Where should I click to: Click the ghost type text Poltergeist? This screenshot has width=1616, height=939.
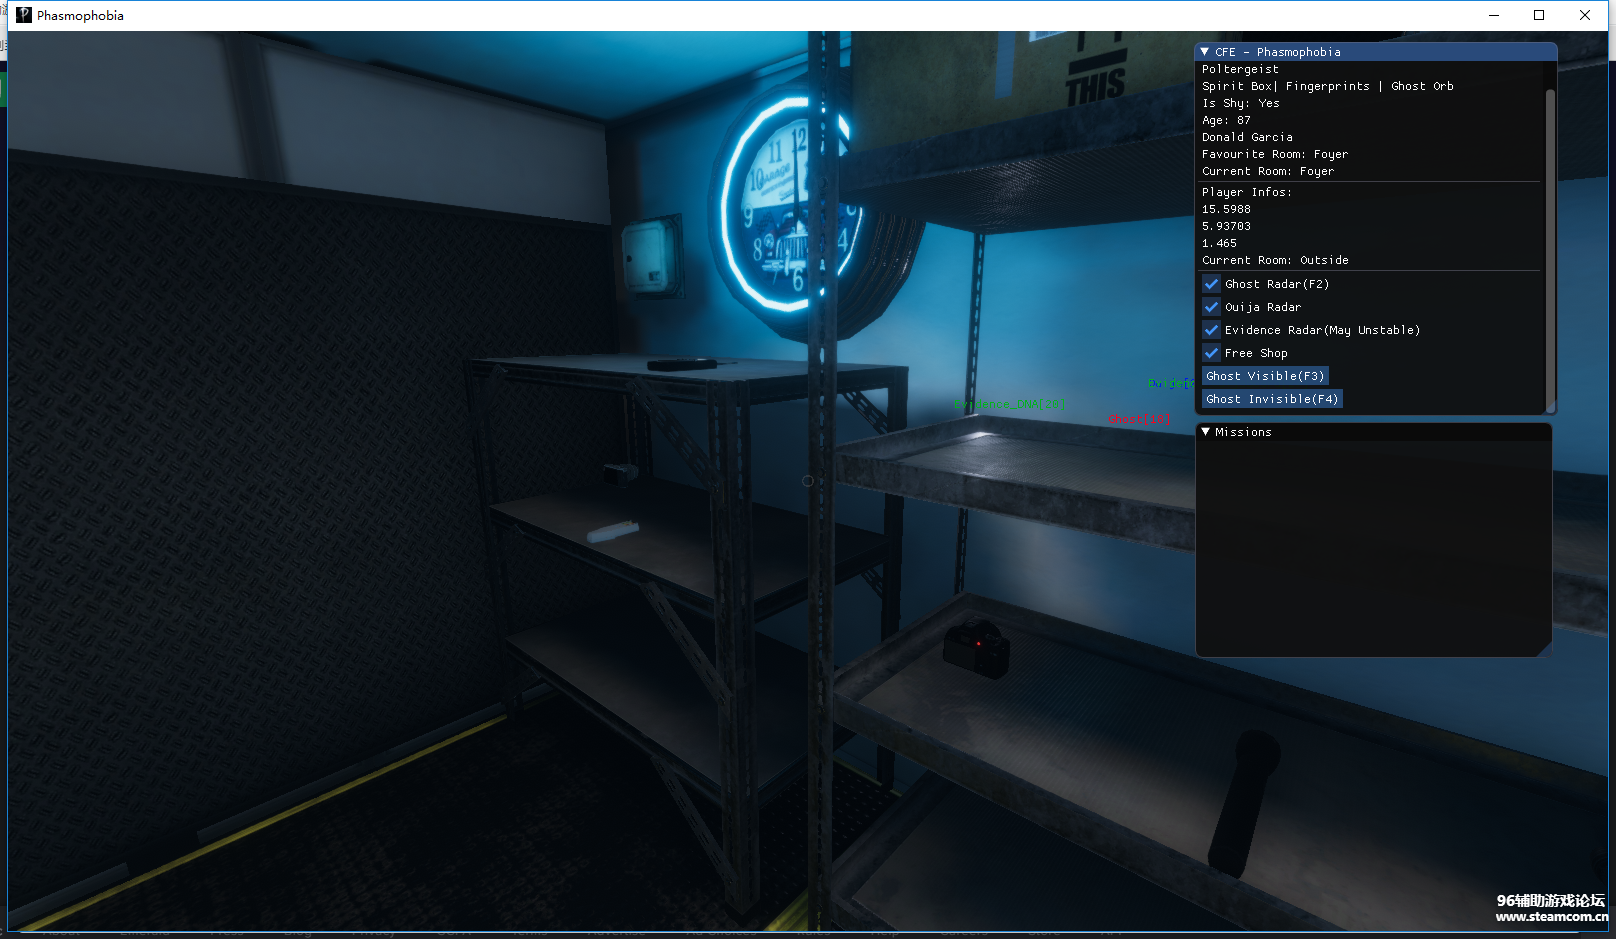1240,69
